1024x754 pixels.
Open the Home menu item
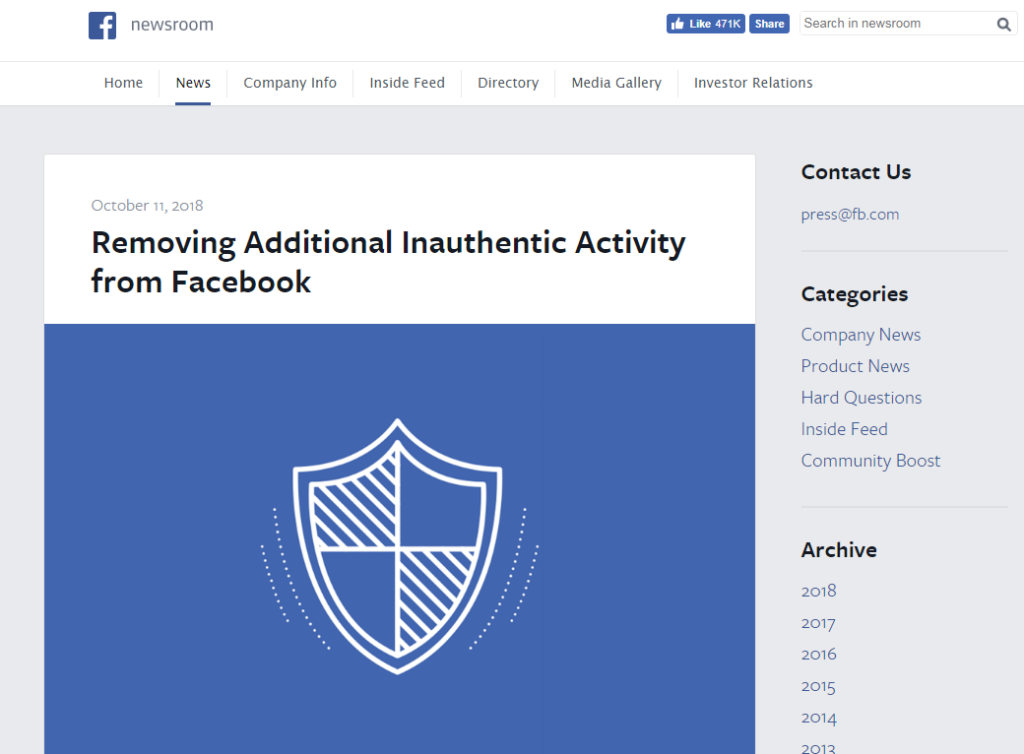point(123,83)
